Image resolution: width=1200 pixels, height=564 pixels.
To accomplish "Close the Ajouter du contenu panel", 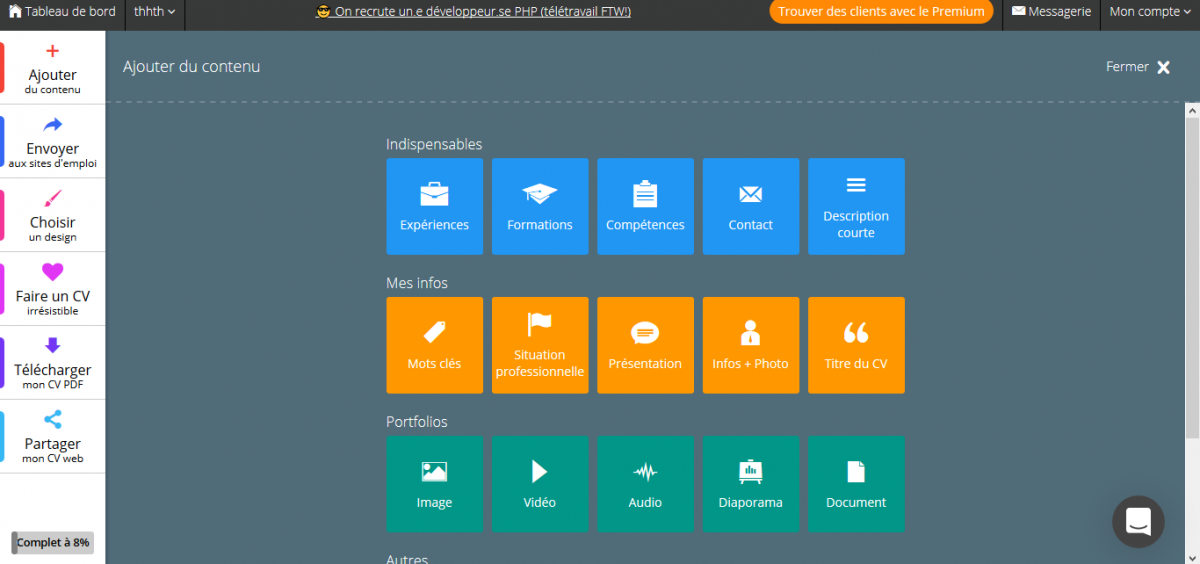I will [x=1138, y=67].
